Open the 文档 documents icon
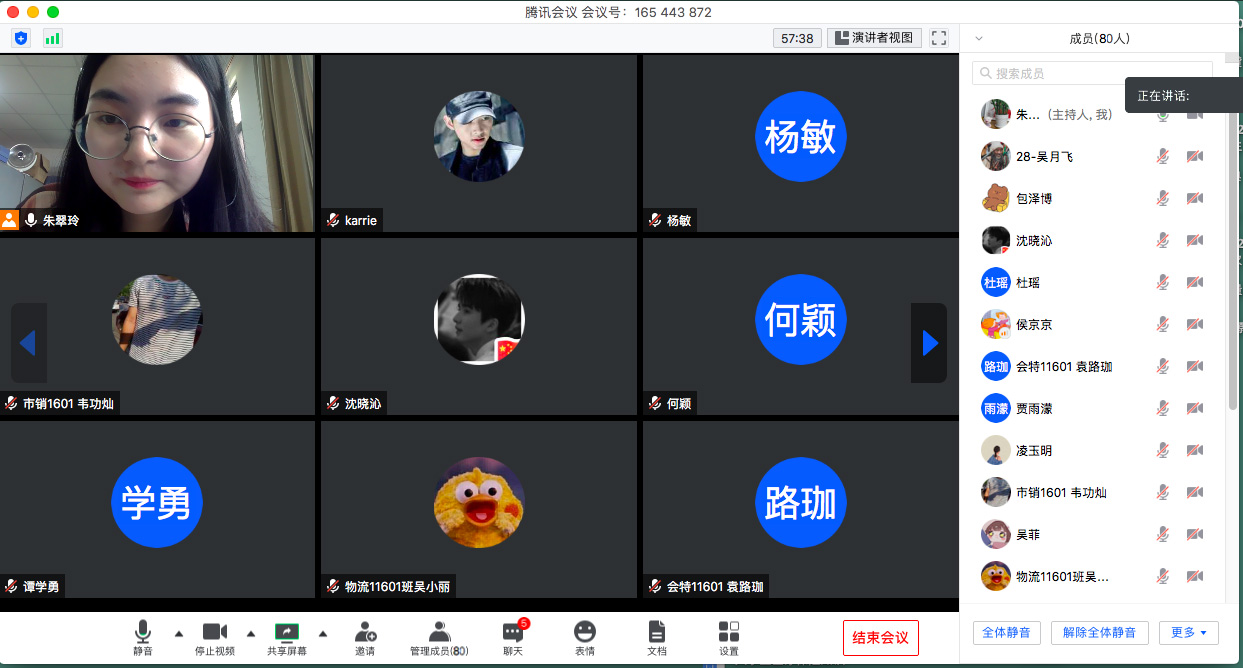This screenshot has width=1243, height=668. (x=656, y=632)
